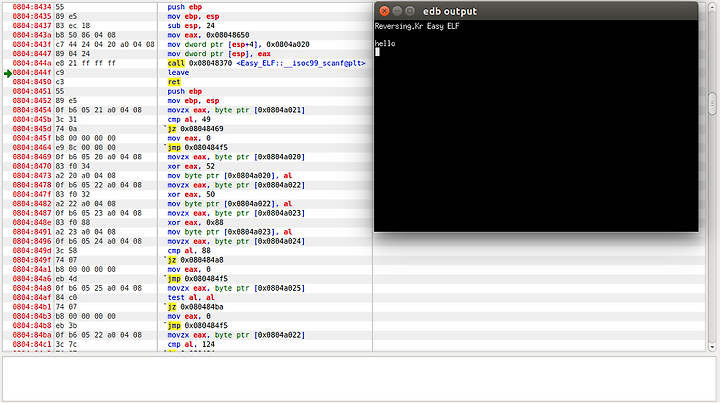The image size is (720, 403).
Task: Select address 0804:843f in address column
Action: coord(32,45)
